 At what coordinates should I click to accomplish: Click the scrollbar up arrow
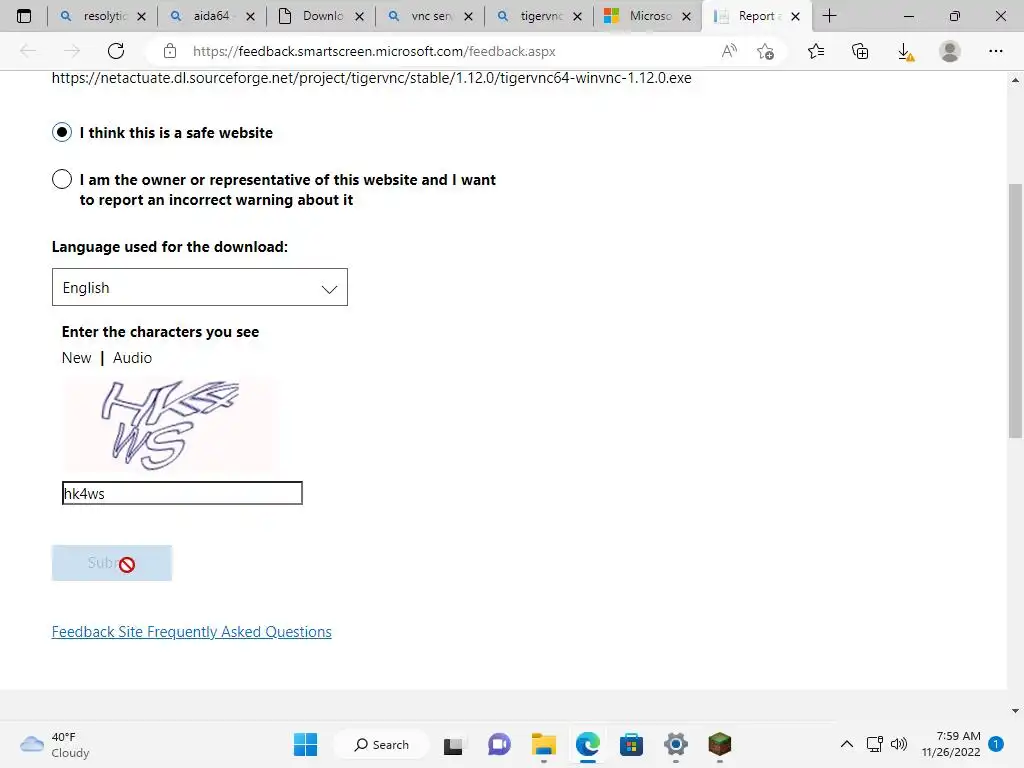point(1015,80)
